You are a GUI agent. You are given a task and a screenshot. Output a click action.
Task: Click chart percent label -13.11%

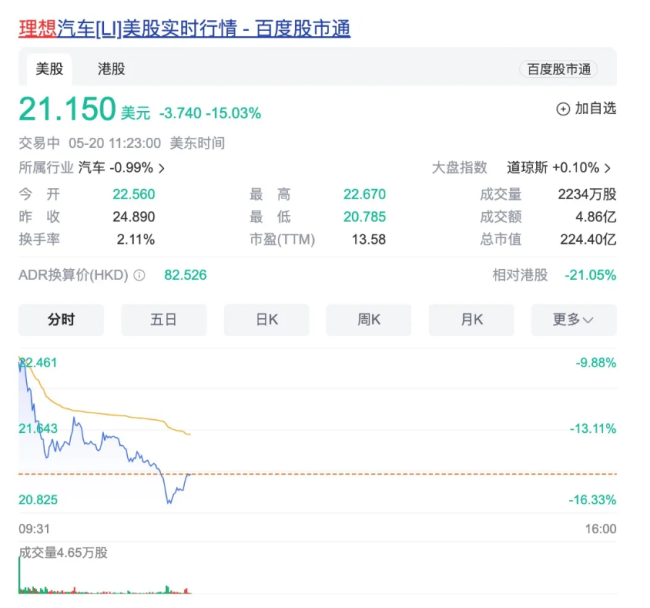click(593, 429)
